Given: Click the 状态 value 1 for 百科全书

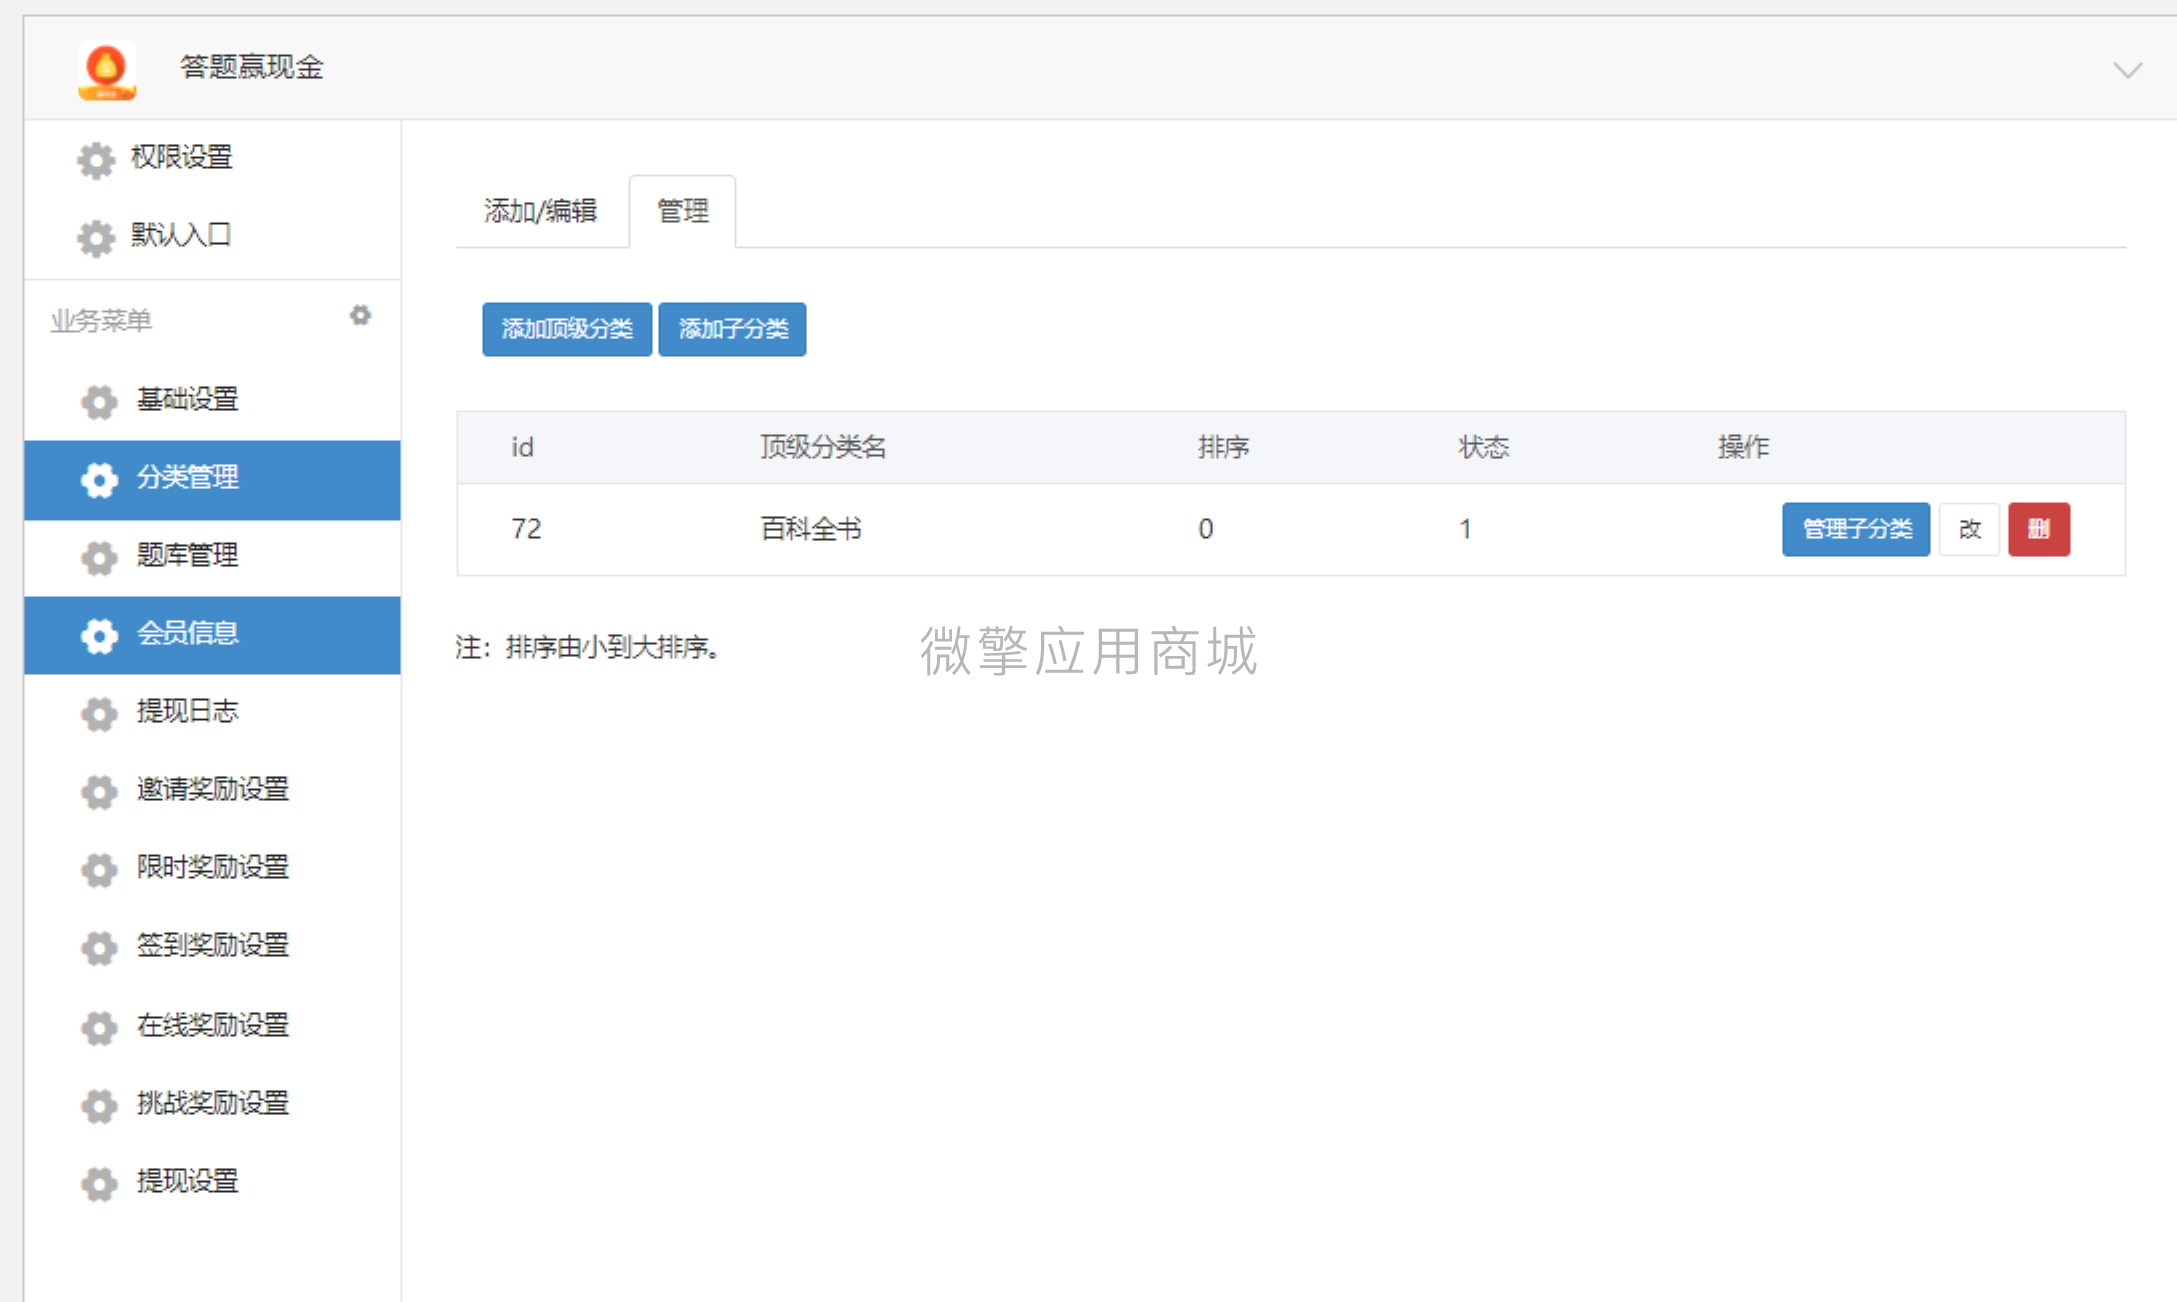Looking at the screenshot, I should click(x=1465, y=529).
